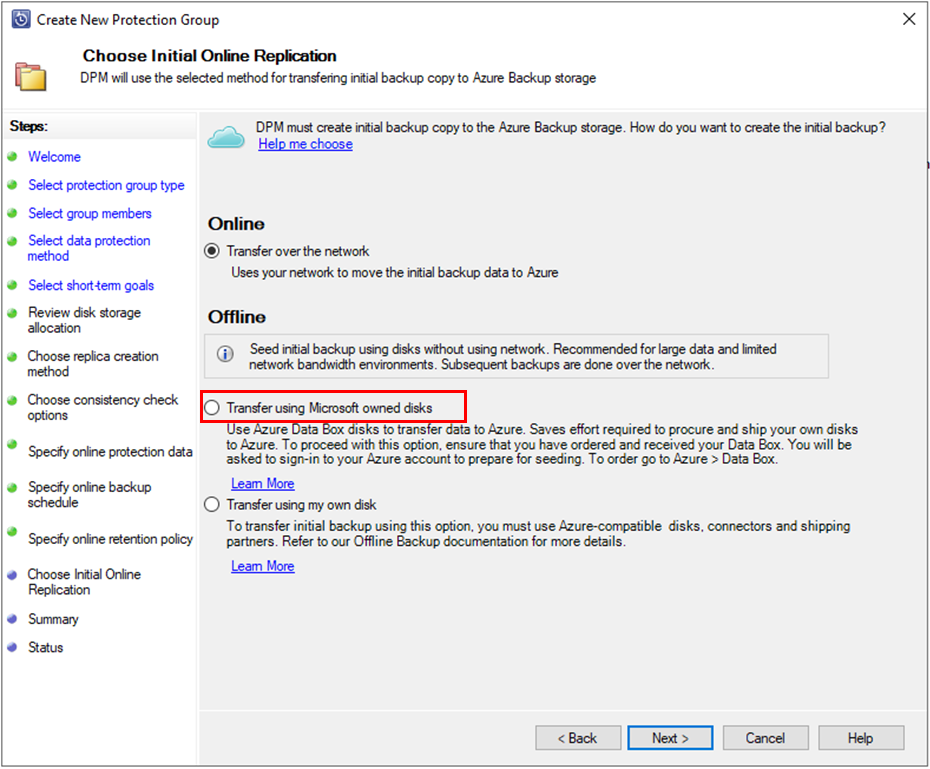Viewport: 930px width, 769px height.
Task: Click the Back button
Action: (x=578, y=738)
